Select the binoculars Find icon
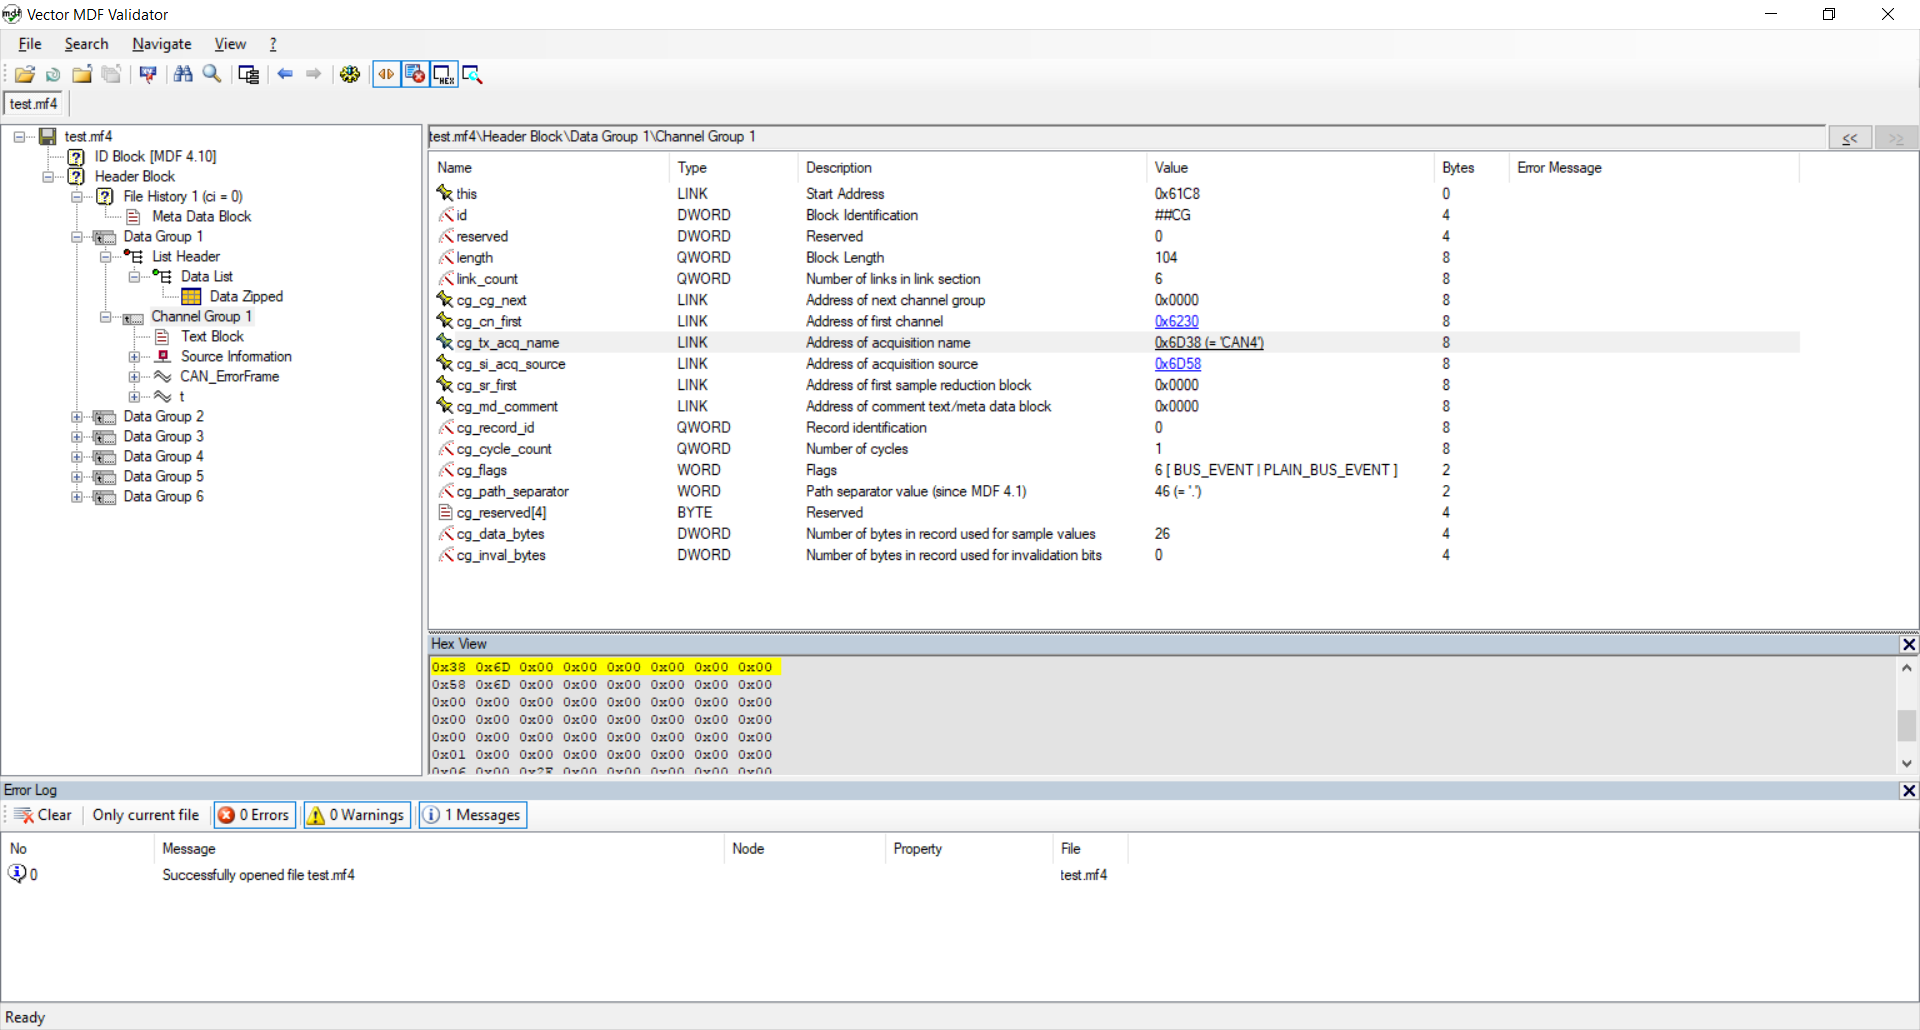This screenshot has height=1030, width=1920. click(x=183, y=74)
